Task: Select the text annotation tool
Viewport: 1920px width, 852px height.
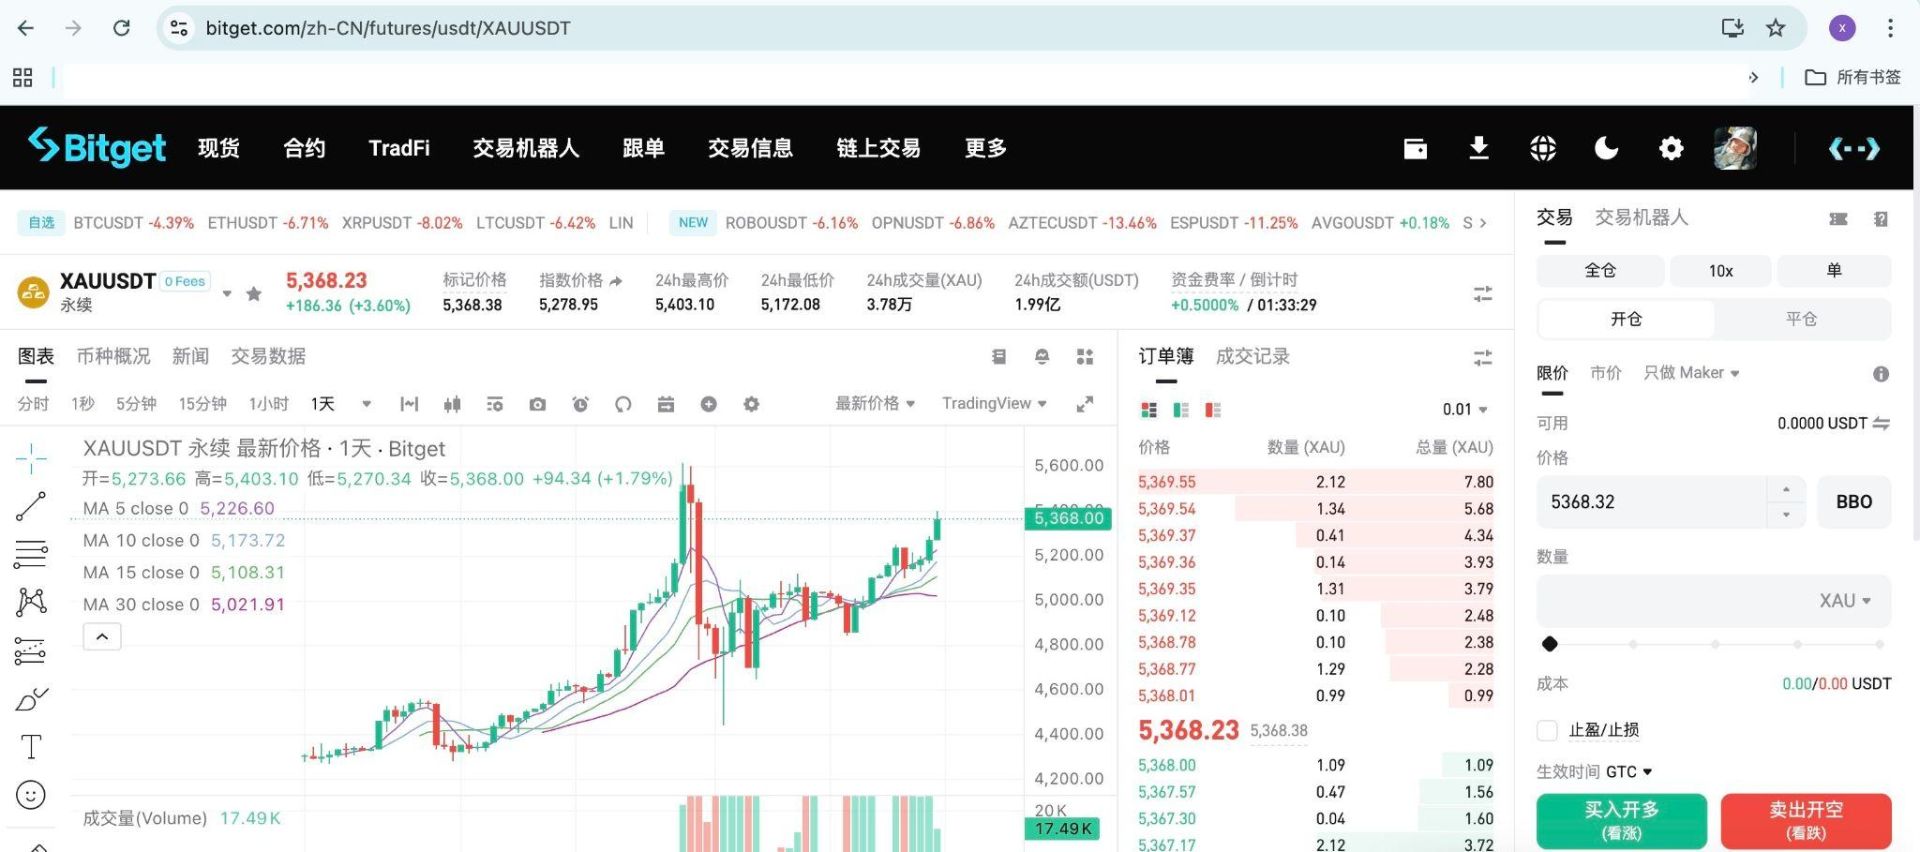Action: [31, 747]
